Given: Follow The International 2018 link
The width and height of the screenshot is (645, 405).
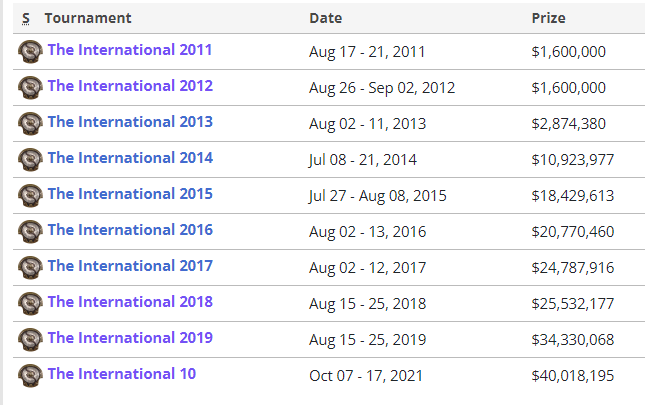Looking at the screenshot, I should (130, 302).
